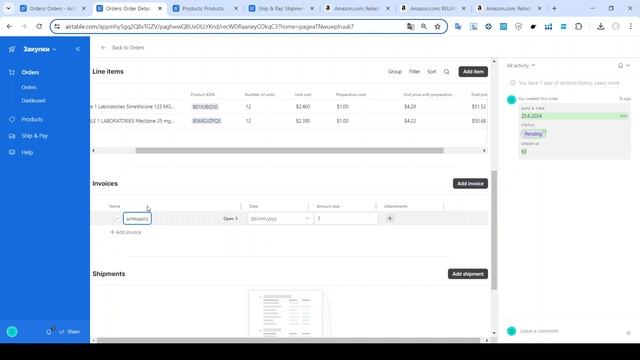Open notifications bell in sidebar

tap(49, 331)
